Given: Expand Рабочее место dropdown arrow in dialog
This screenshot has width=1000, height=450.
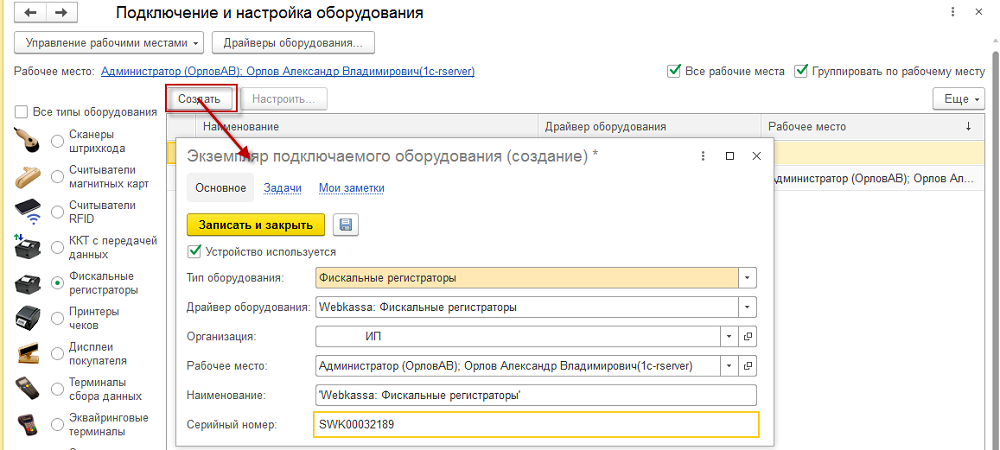Looking at the screenshot, I should pyautogui.click(x=729, y=366).
